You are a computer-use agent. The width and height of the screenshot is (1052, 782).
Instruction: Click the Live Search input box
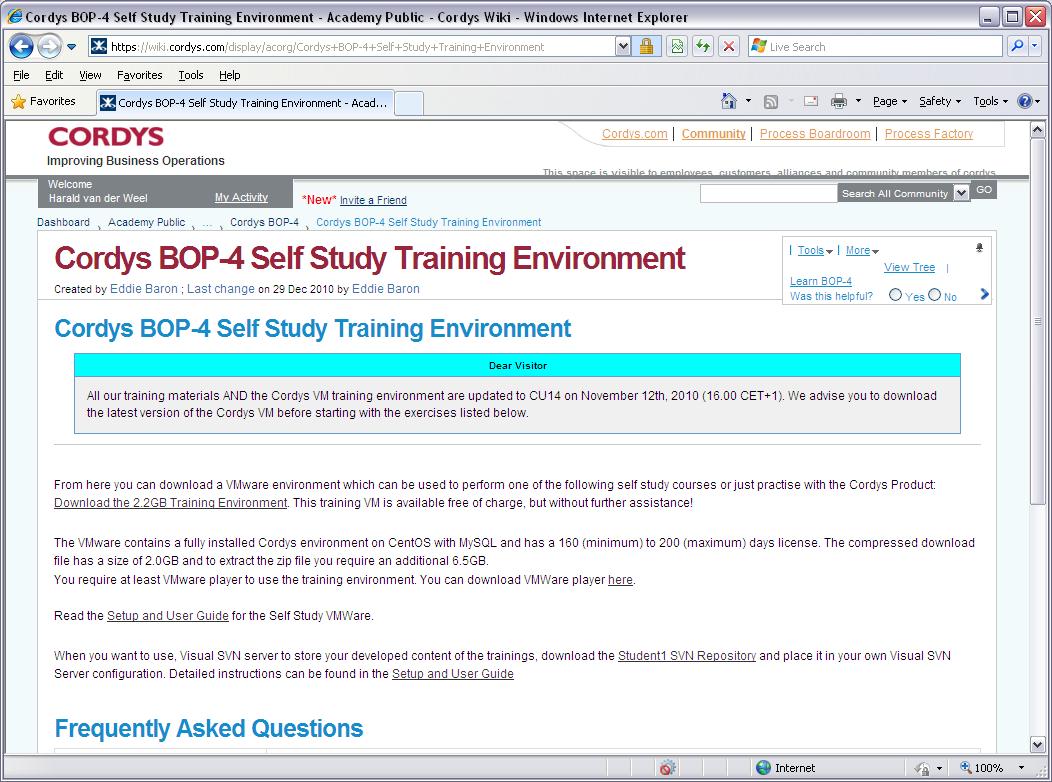876,47
